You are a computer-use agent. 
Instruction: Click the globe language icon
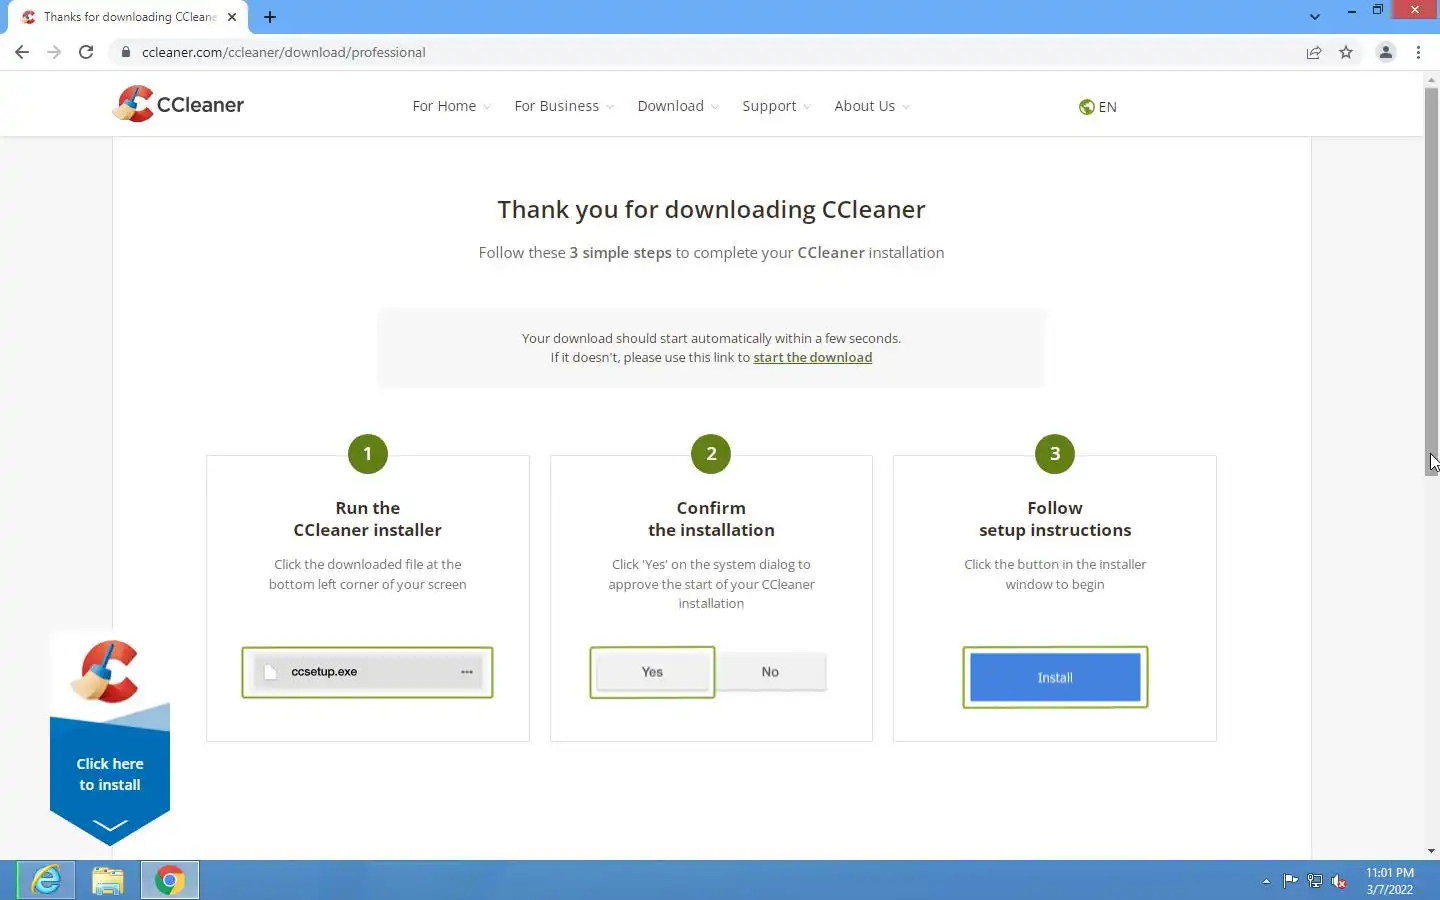1086,107
